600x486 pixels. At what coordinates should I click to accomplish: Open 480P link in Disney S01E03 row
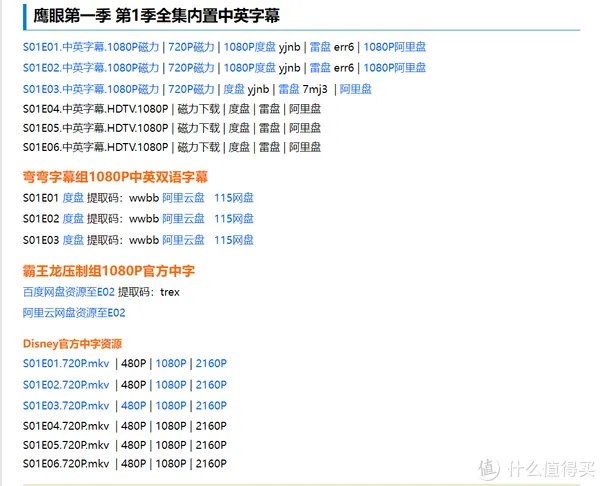coord(134,405)
